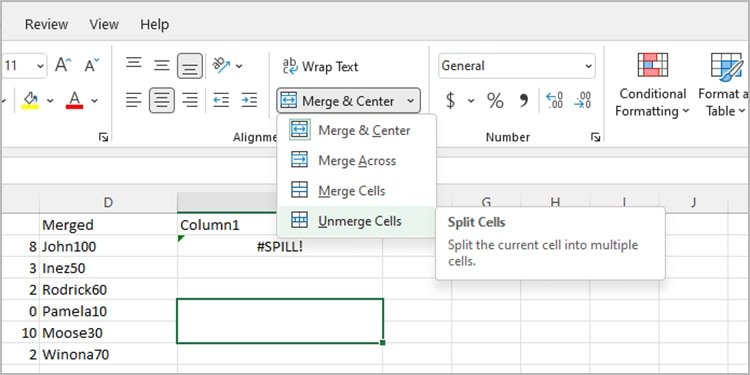The width and height of the screenshot is (750, 375).
Task: Choose Merge Across menu option
Action: pos(356,160)
